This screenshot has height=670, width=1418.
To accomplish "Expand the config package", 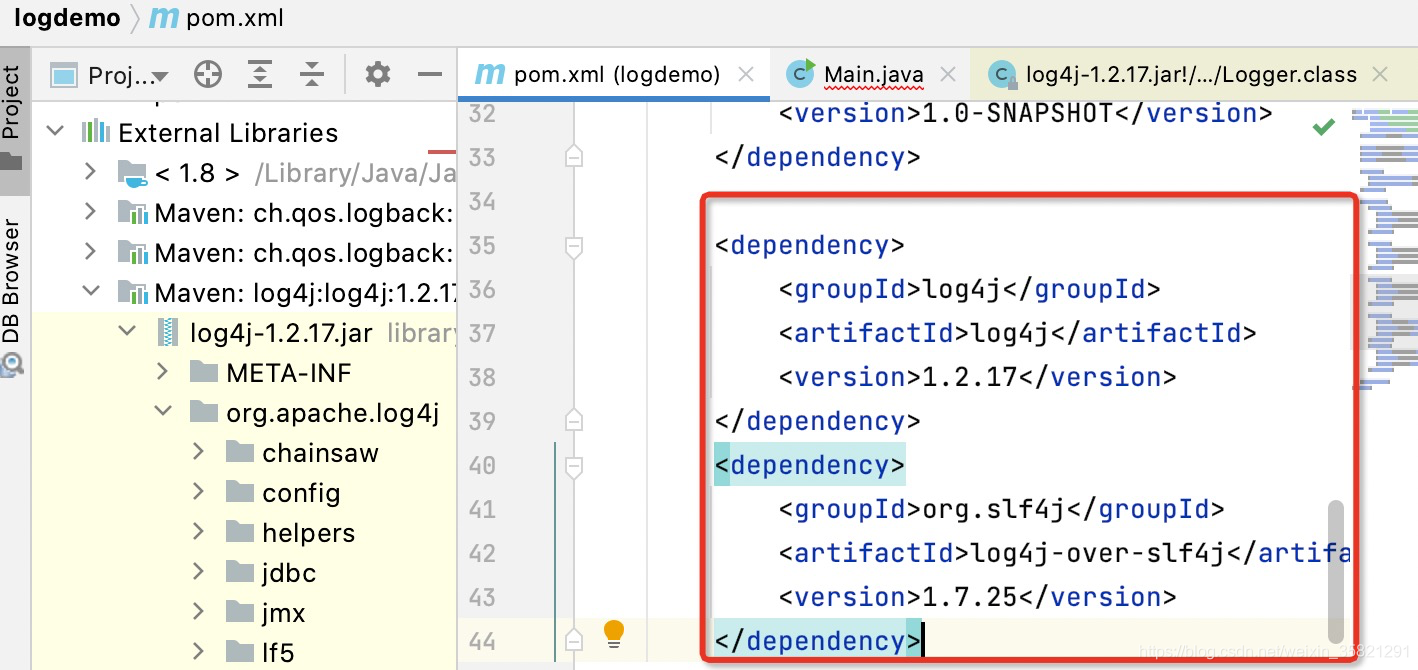I will point(199,492).
